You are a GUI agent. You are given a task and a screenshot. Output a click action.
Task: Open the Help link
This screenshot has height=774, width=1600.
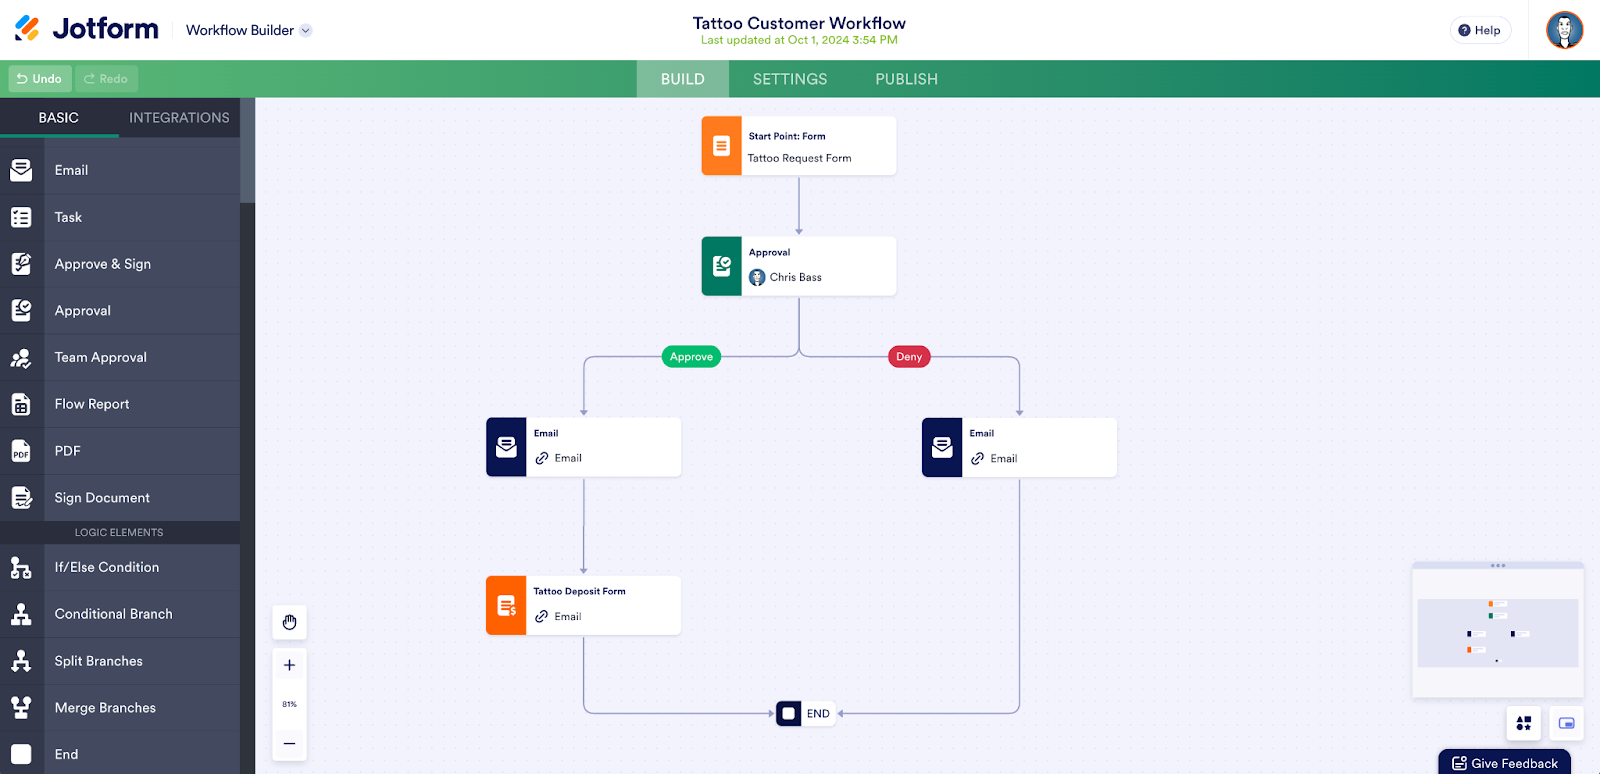click(x=1480, y=30)
